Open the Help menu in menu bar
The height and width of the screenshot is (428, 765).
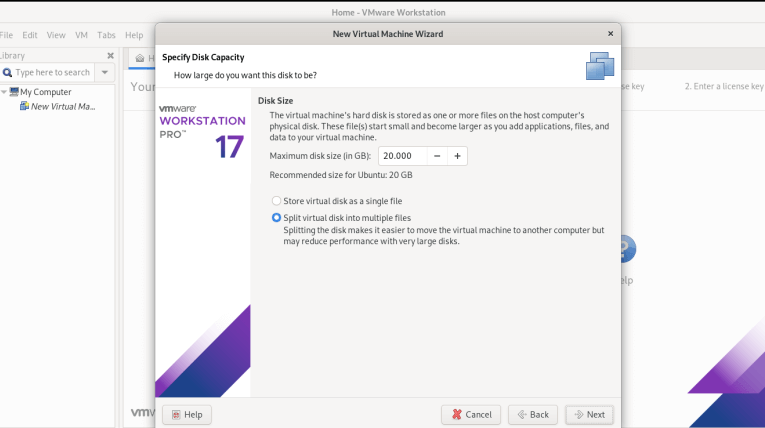coord(134,35)
